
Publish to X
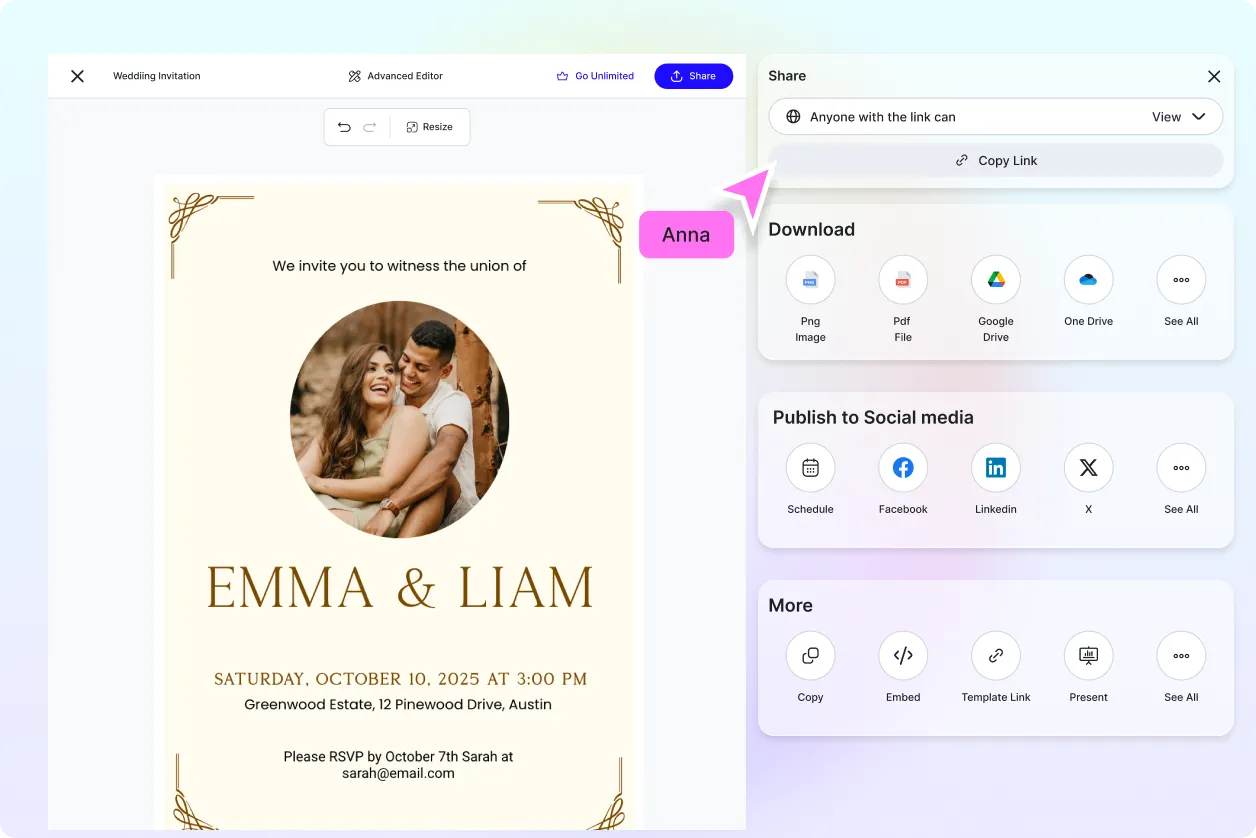[1088, 468]
